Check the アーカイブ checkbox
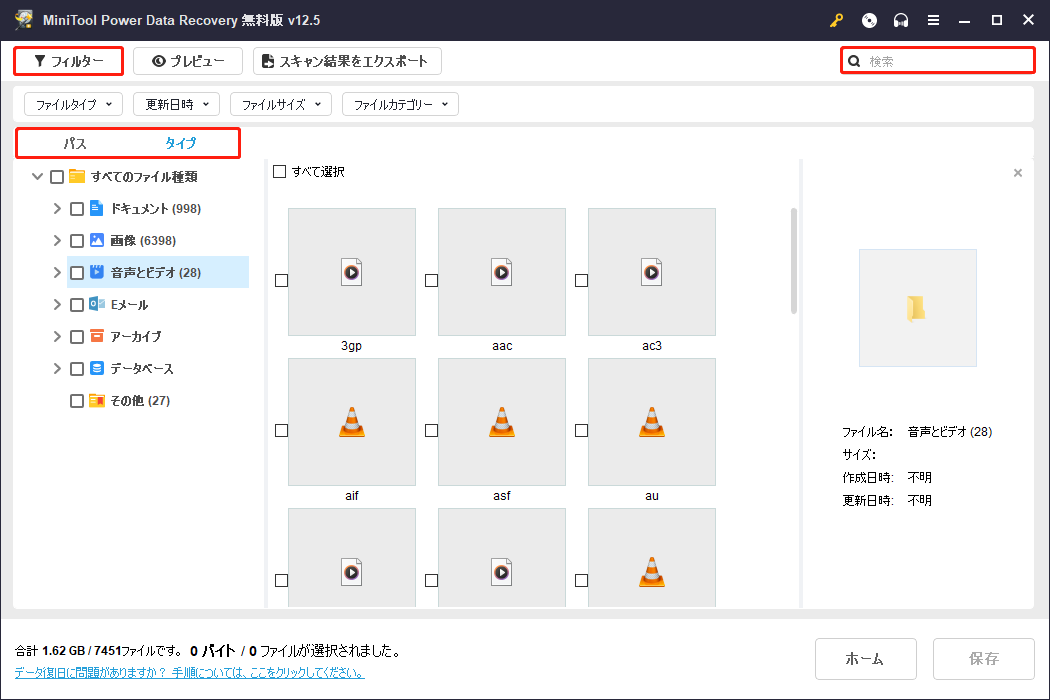The image size is (1050, 700). pos(77,336)
